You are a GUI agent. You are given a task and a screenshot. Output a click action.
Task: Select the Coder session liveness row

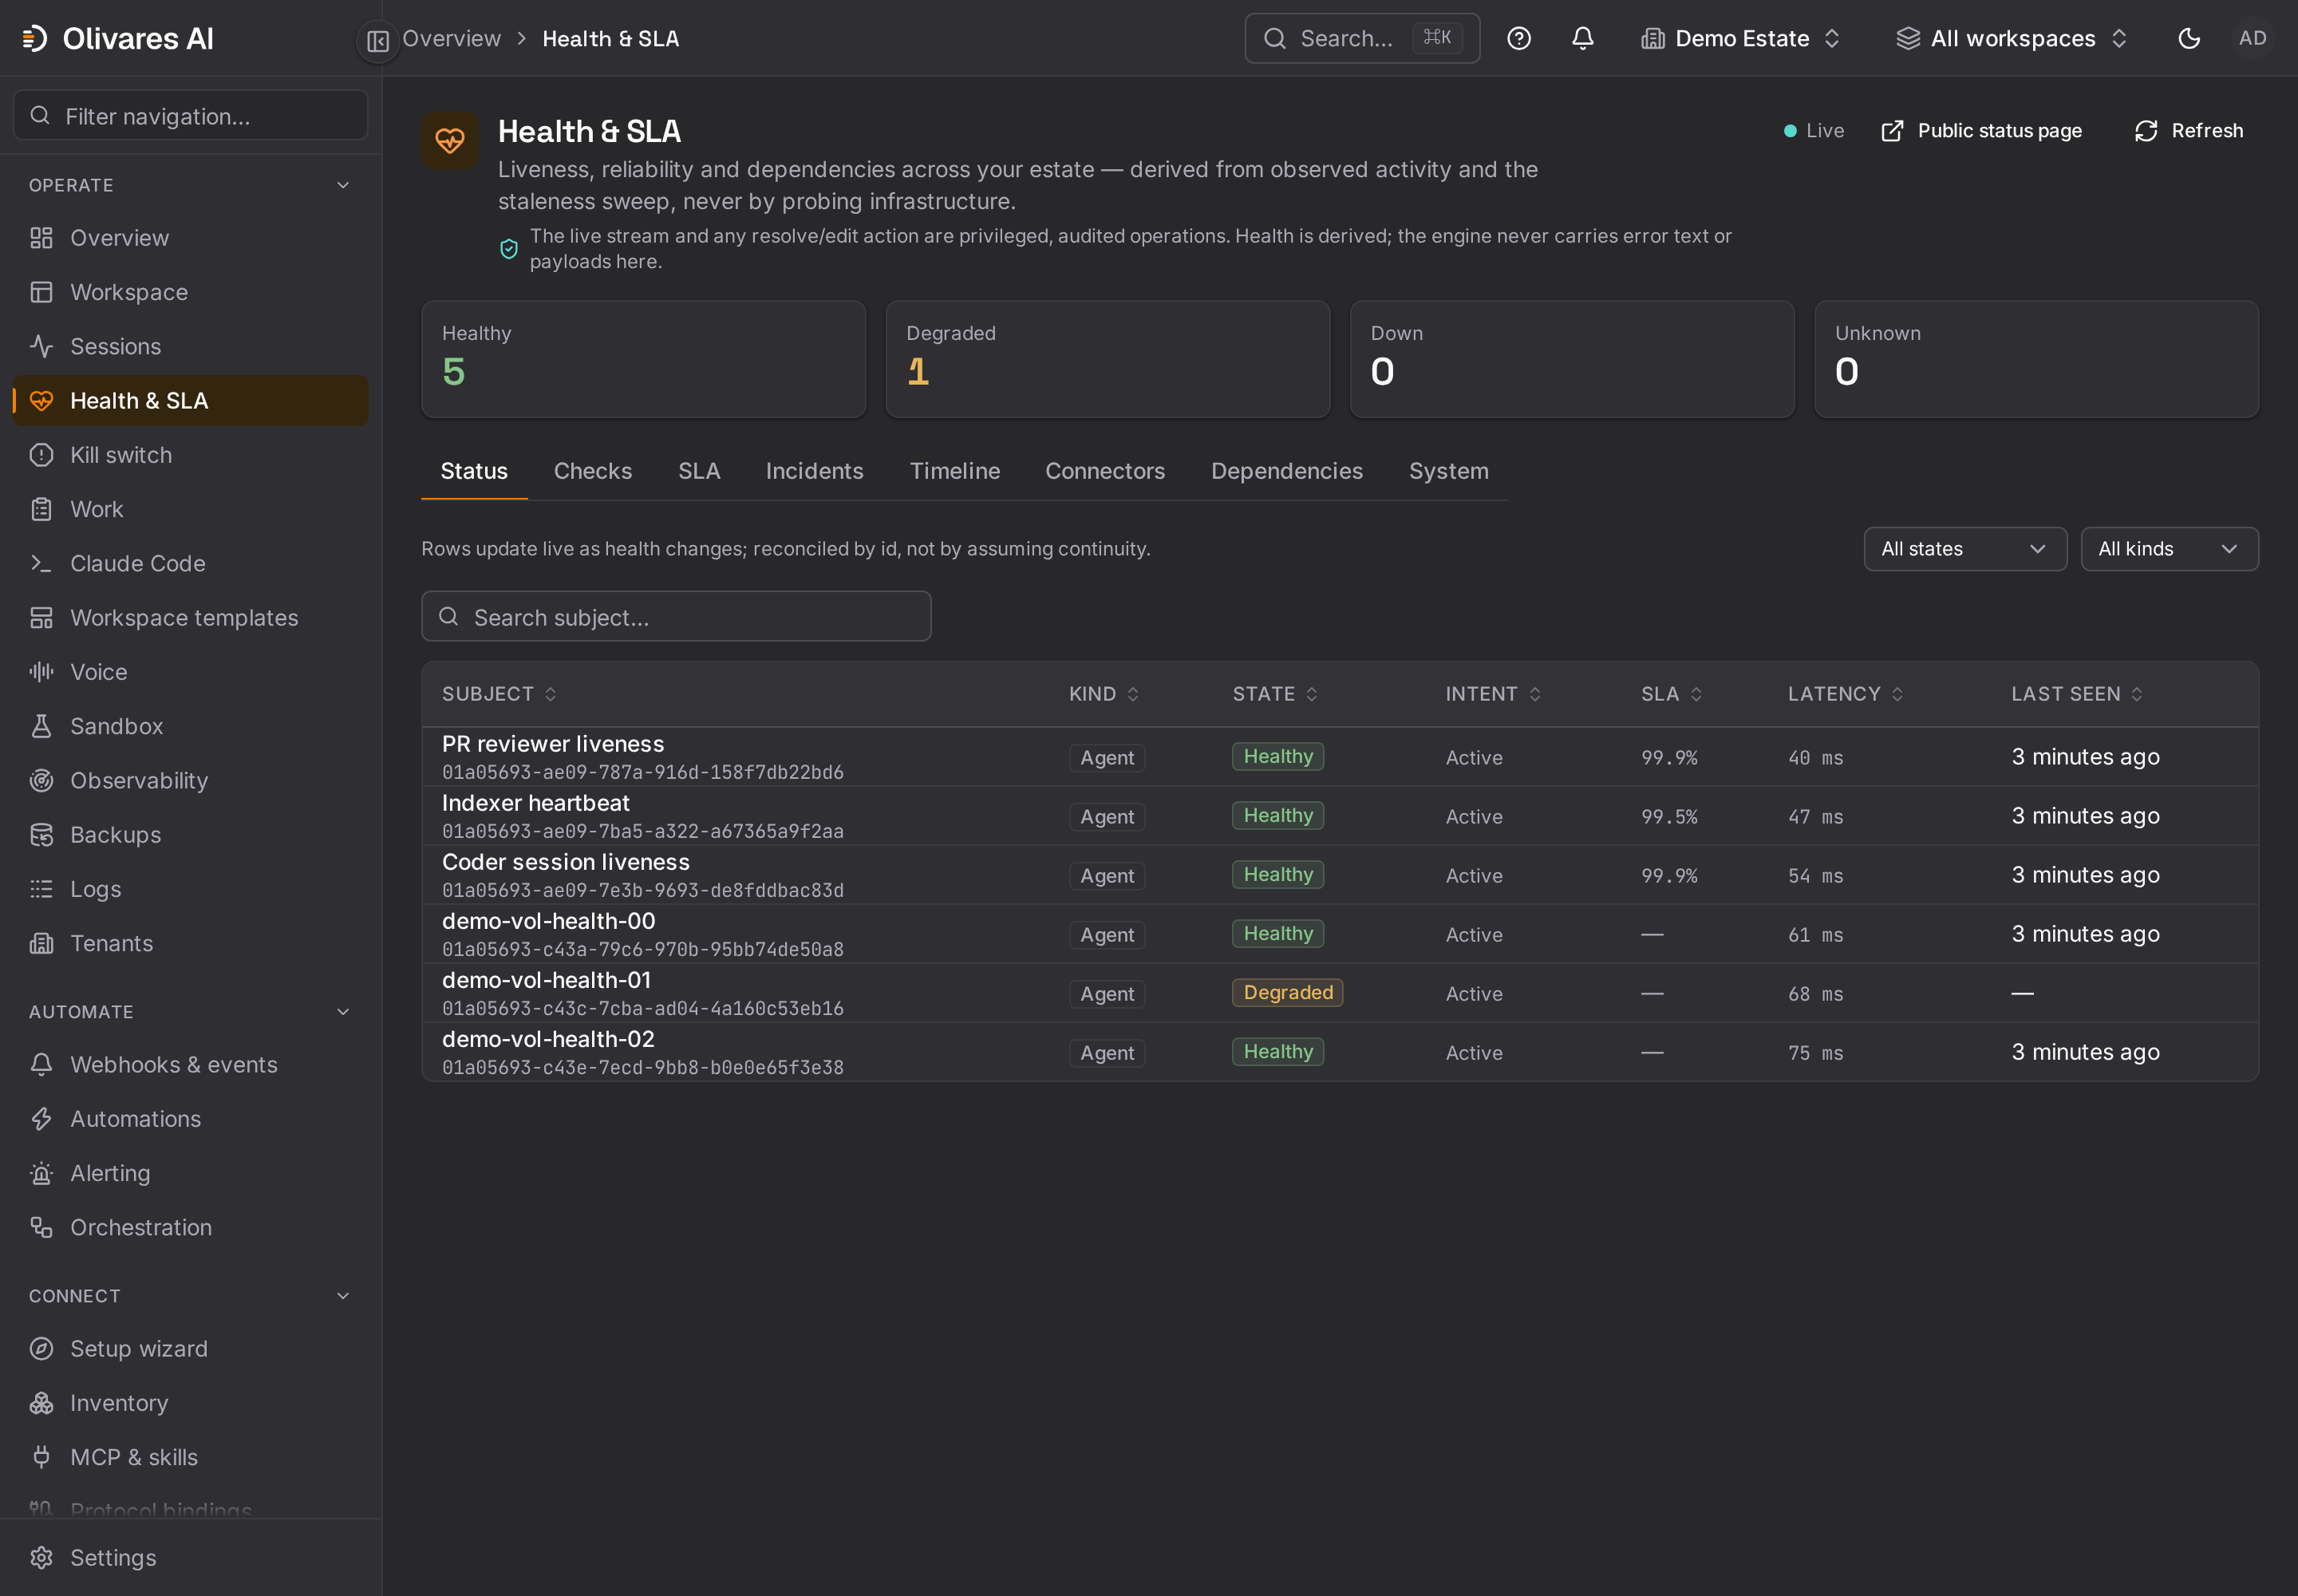tap(1340, 875)
